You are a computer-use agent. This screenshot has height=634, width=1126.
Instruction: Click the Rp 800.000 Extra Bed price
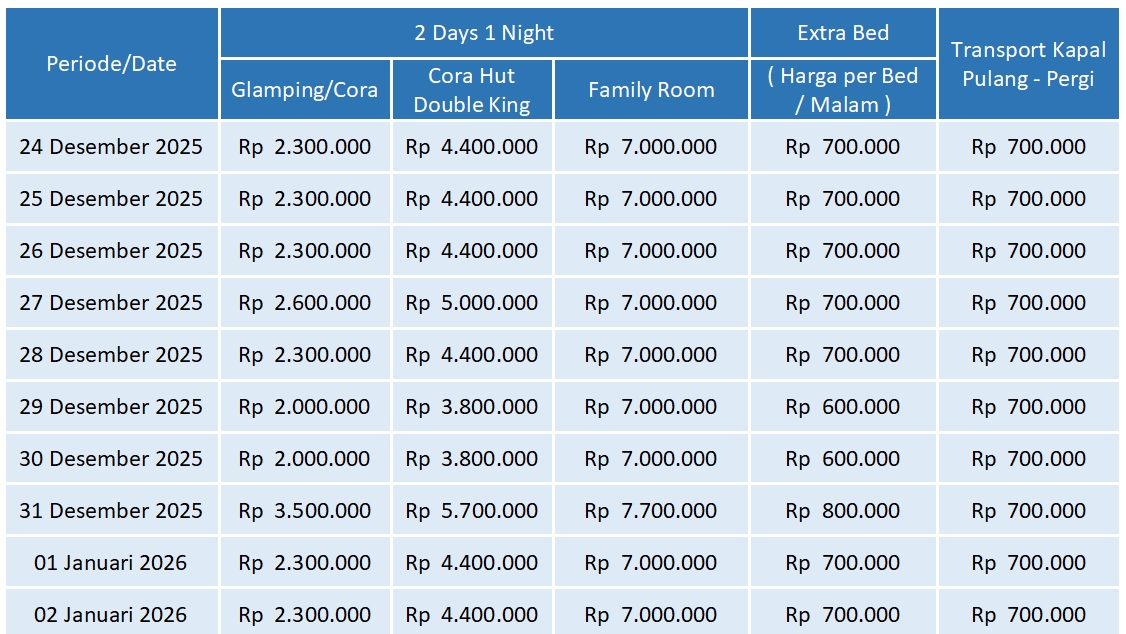tap(843, 511)
